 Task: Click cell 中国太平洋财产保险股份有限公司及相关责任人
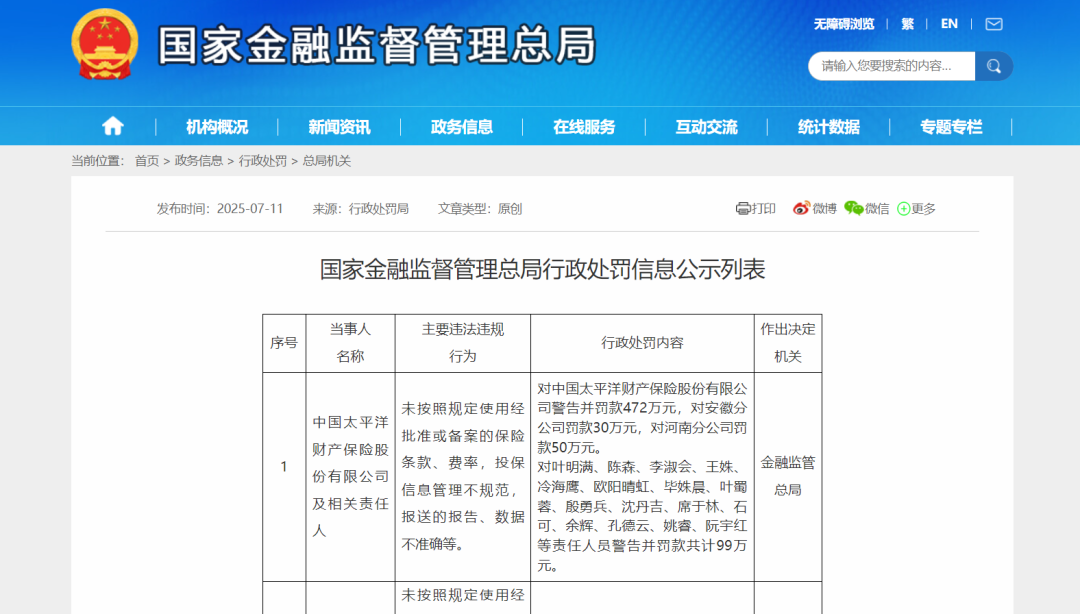point(350,477)
